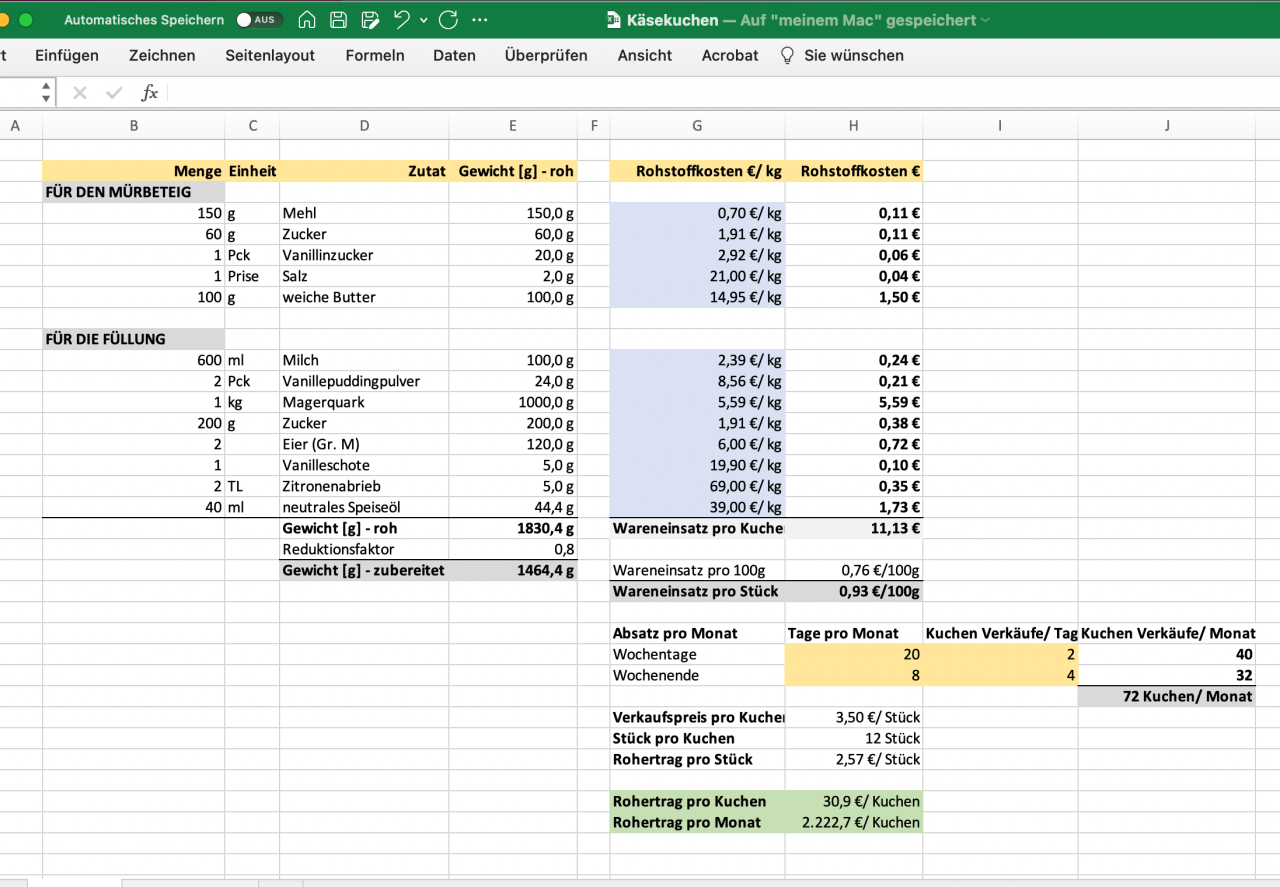The height and width of the screenshot is (887, 1280).
Task: Click the Redo circular arrow icon
Action: (448, 20)
